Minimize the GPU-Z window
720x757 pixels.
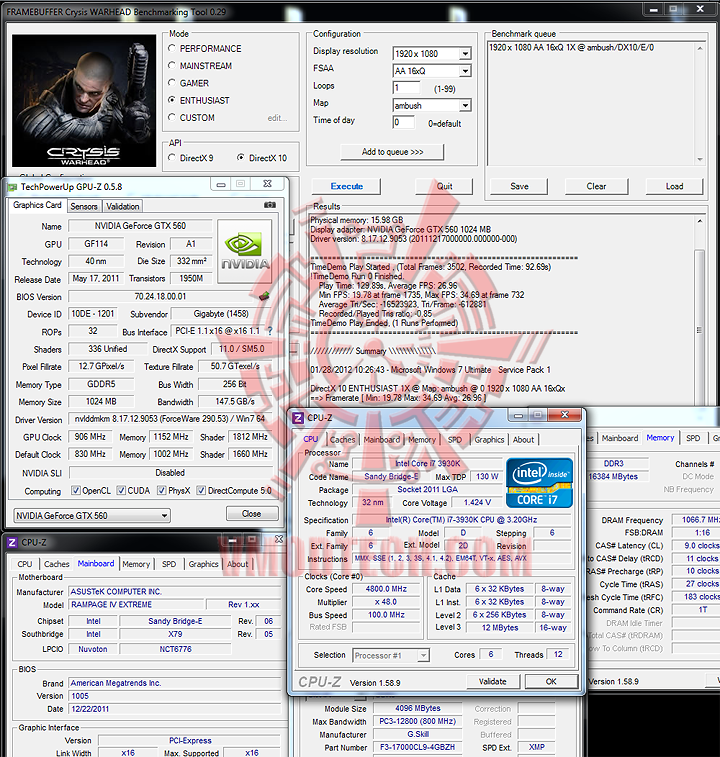point(221,184)
